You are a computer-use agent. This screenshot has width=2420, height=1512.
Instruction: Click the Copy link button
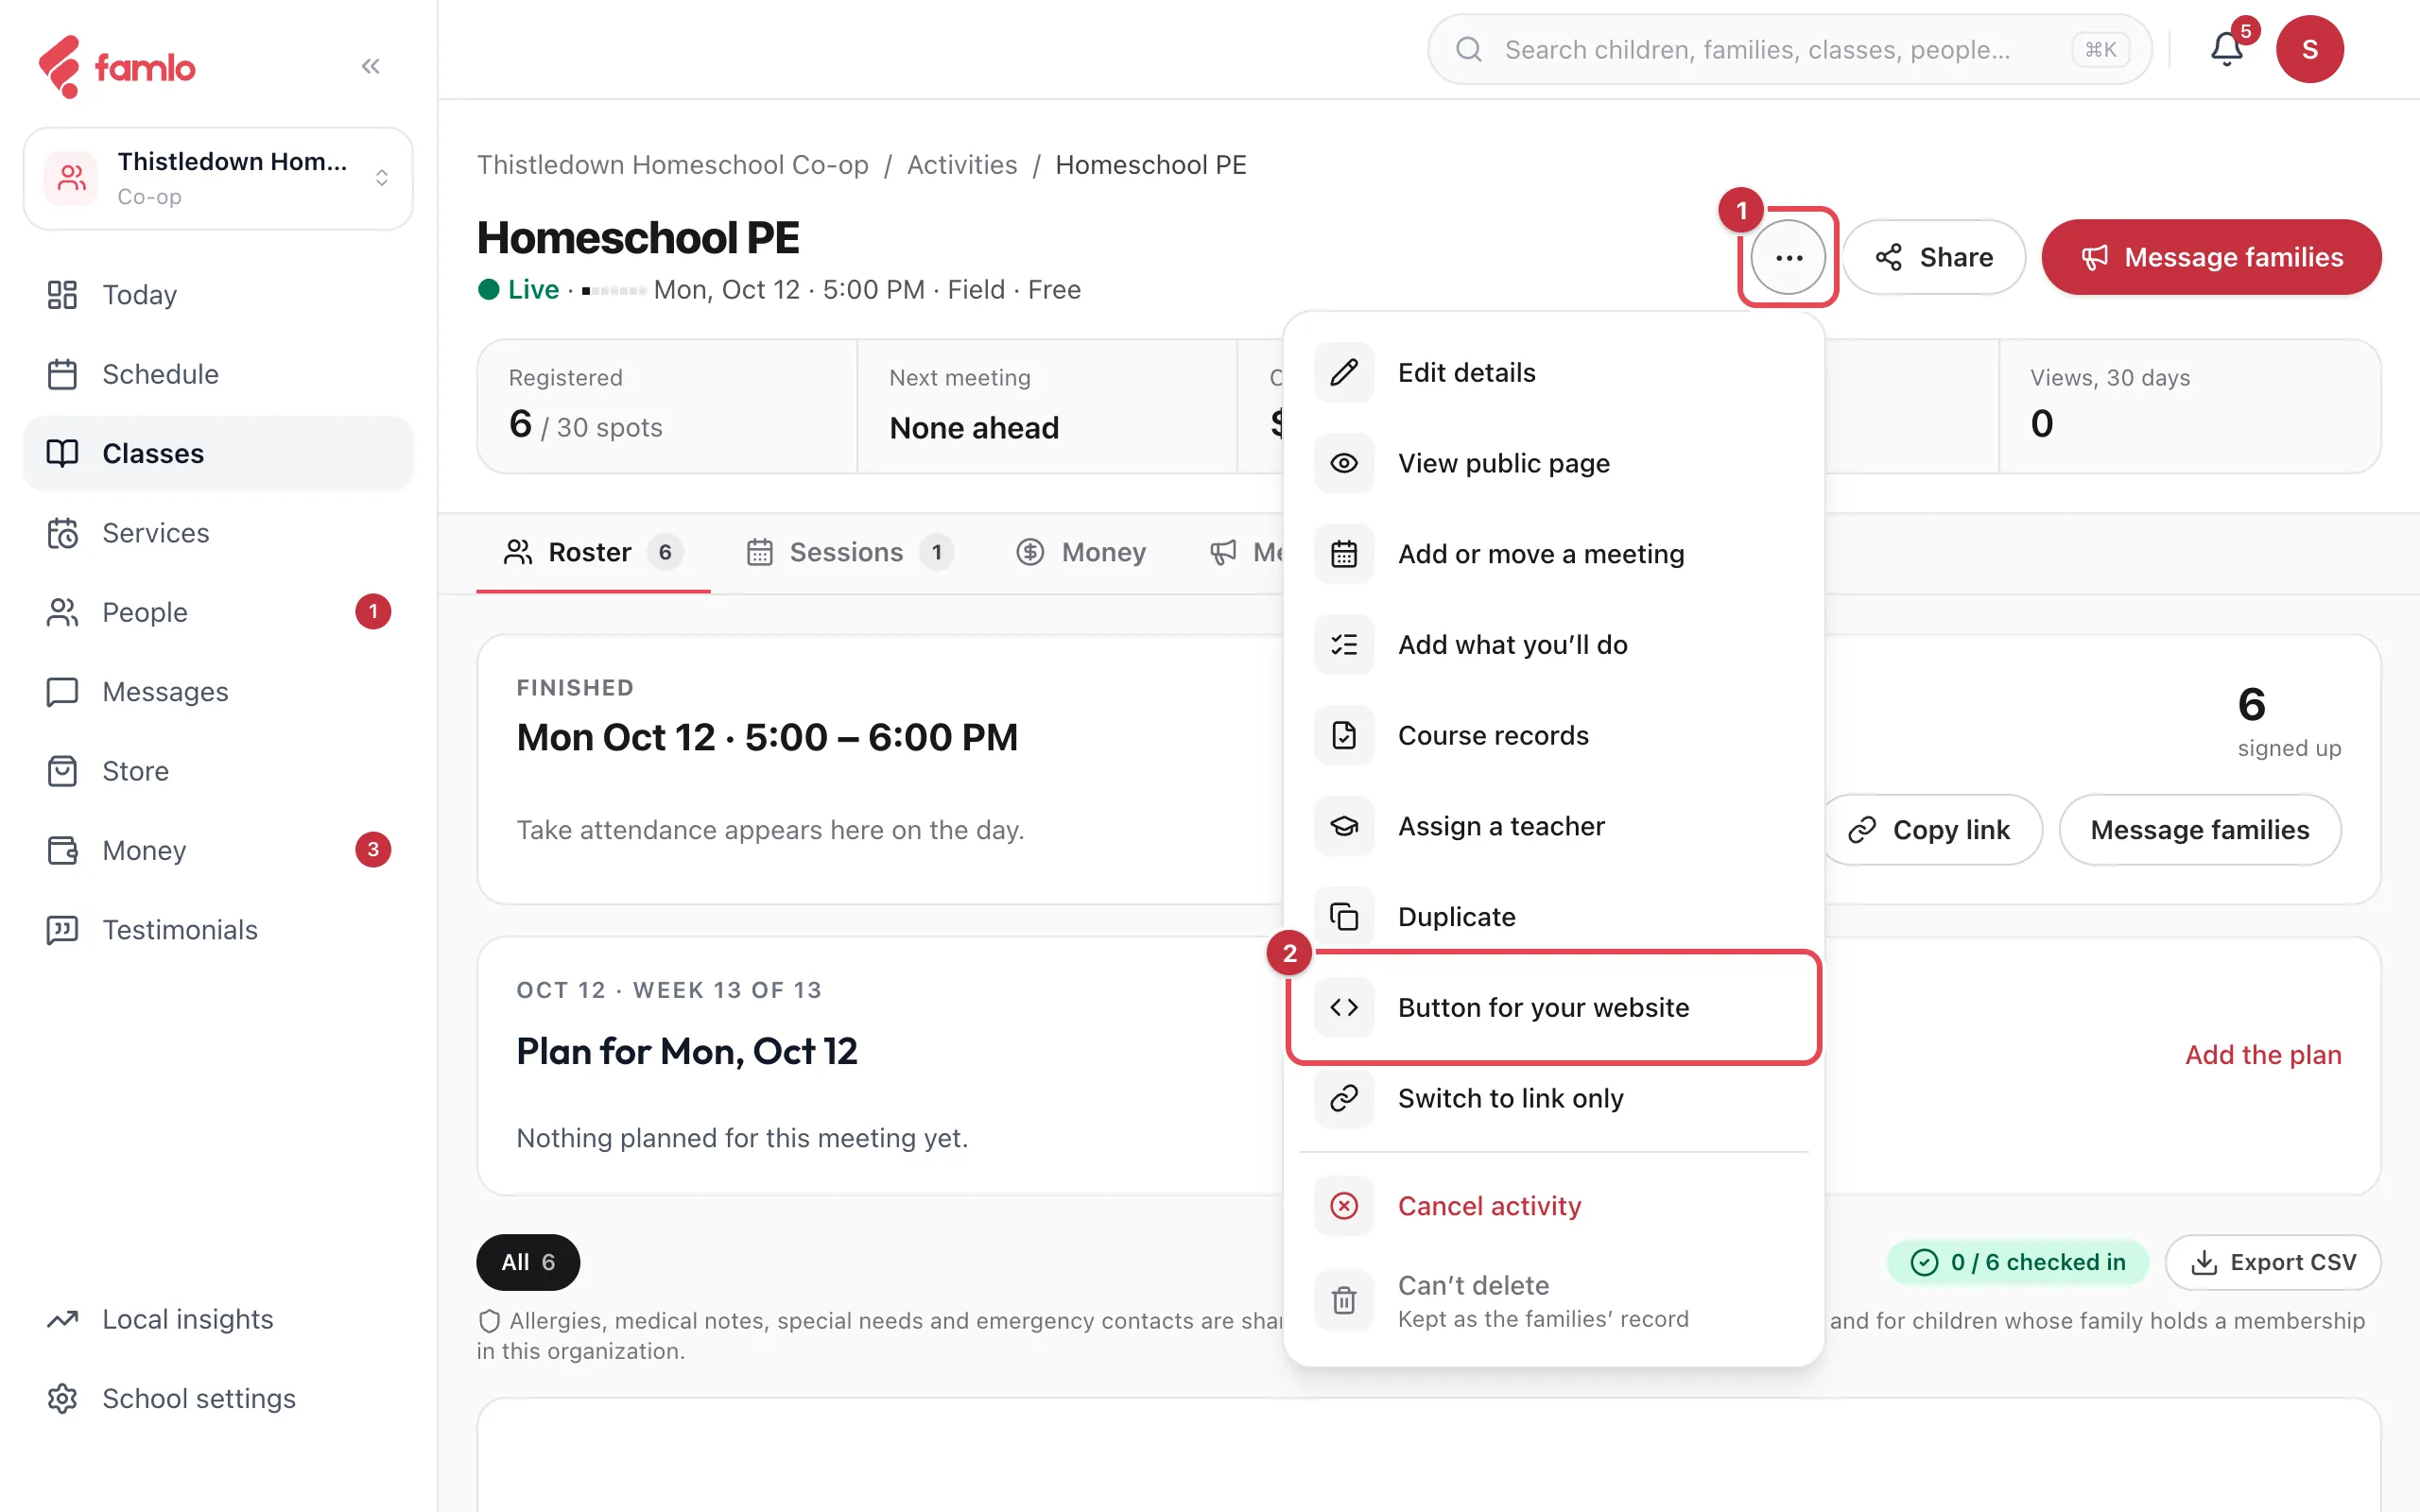point(1930,830)
